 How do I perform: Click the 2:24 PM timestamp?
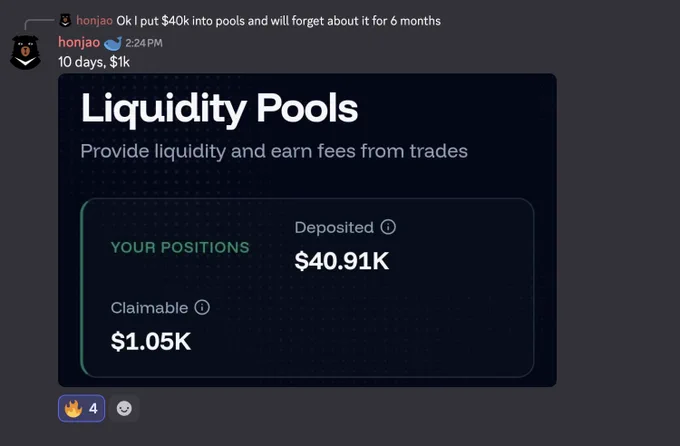click(x=144, y=43)
